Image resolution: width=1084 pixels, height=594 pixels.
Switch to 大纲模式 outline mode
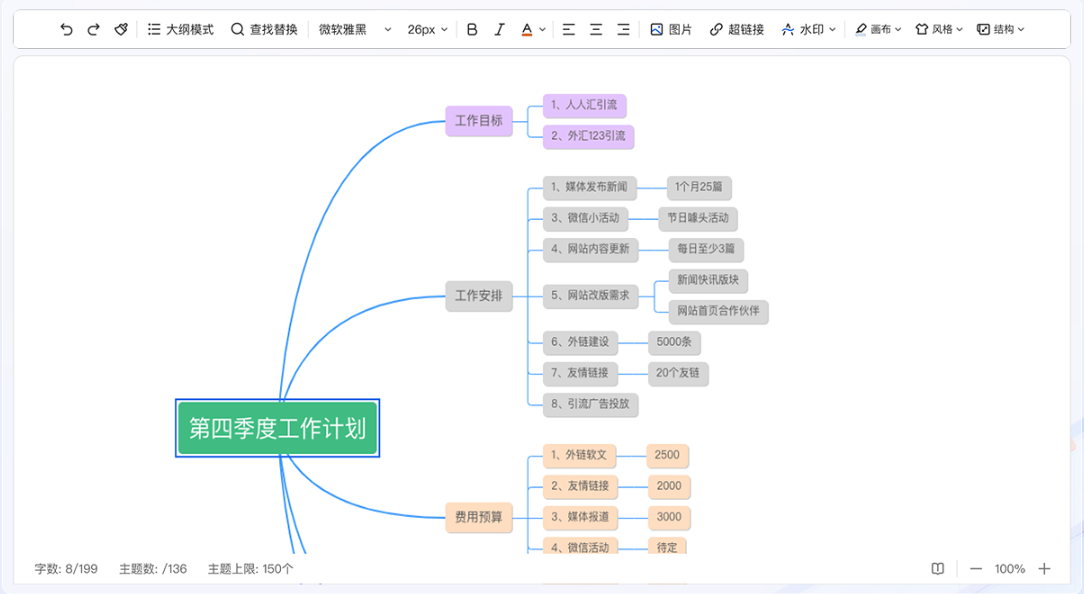(x=180, y=30)
